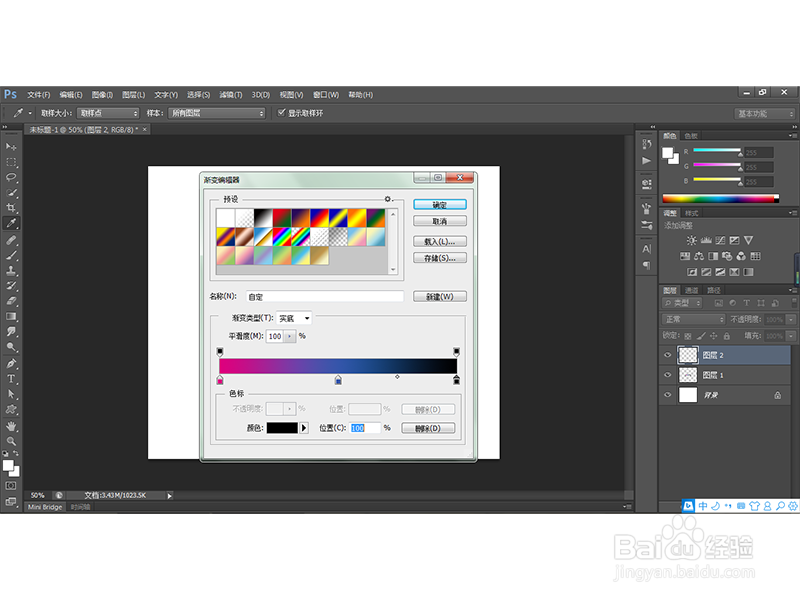Click the Brightness/Contrast adjustment icon
The image size is (800, 600).
click(691, 240)
